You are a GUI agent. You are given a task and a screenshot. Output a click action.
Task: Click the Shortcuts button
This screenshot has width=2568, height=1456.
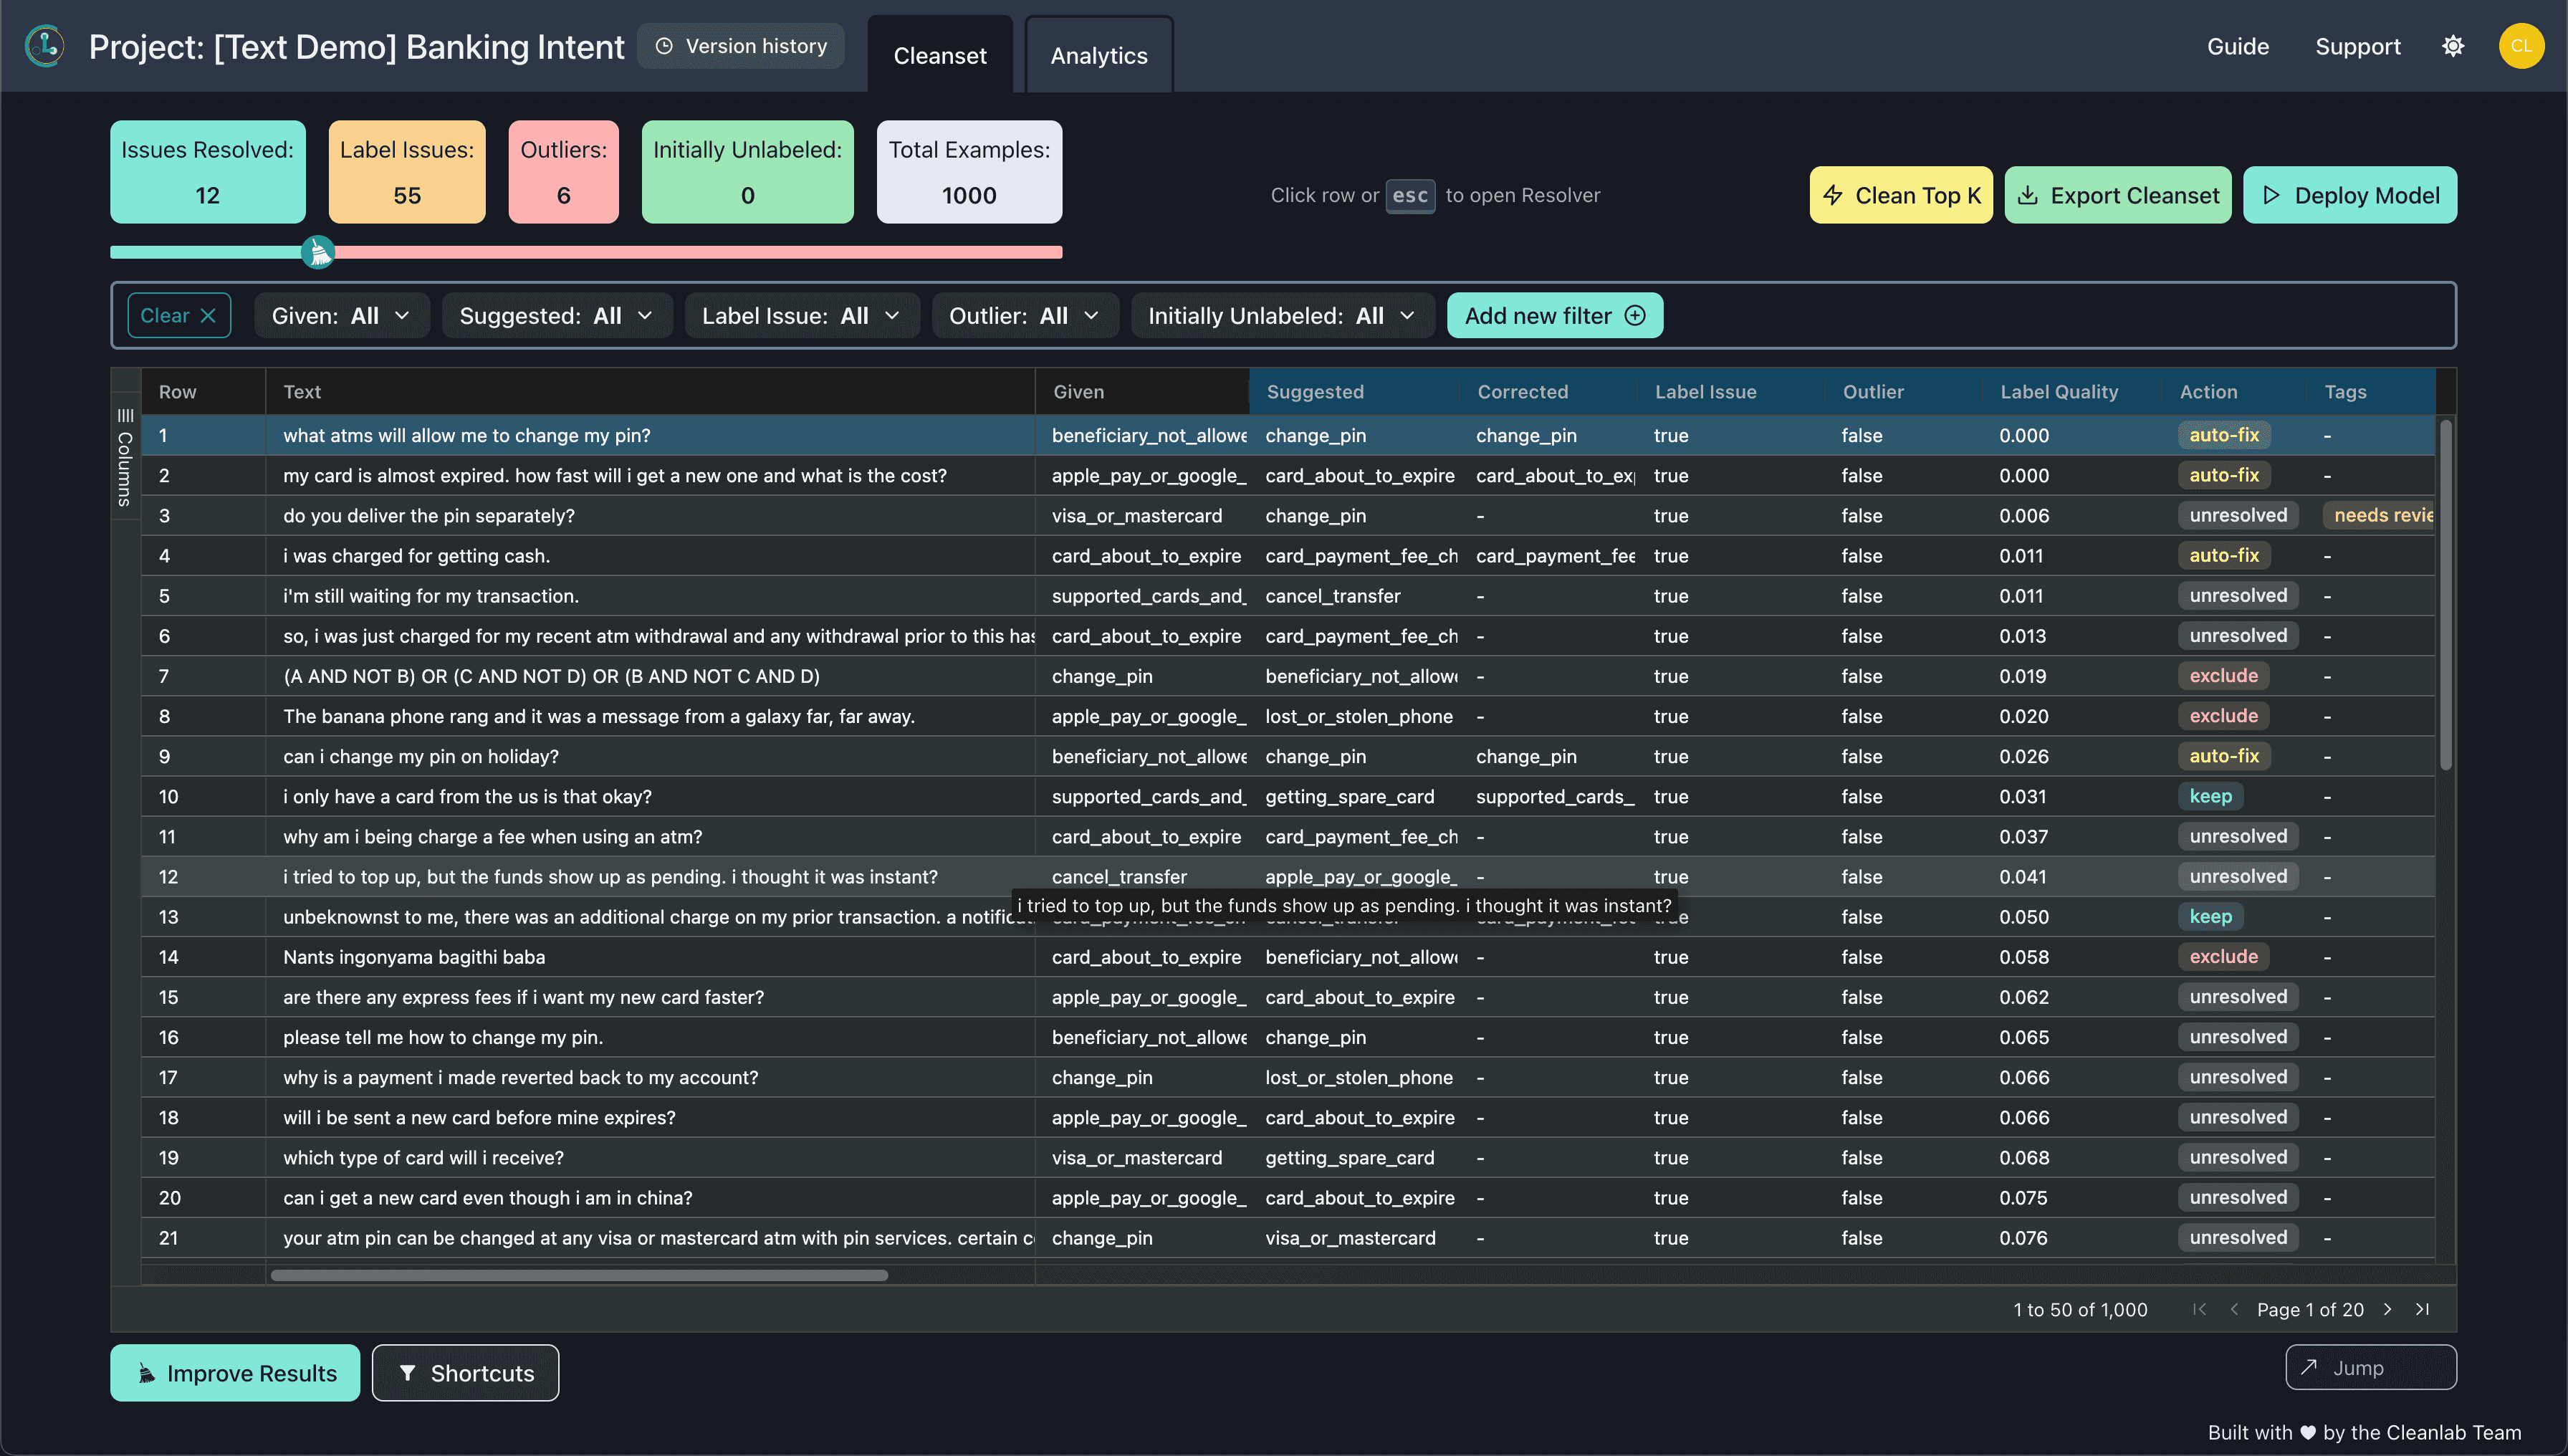click(x=465, y=1373)
